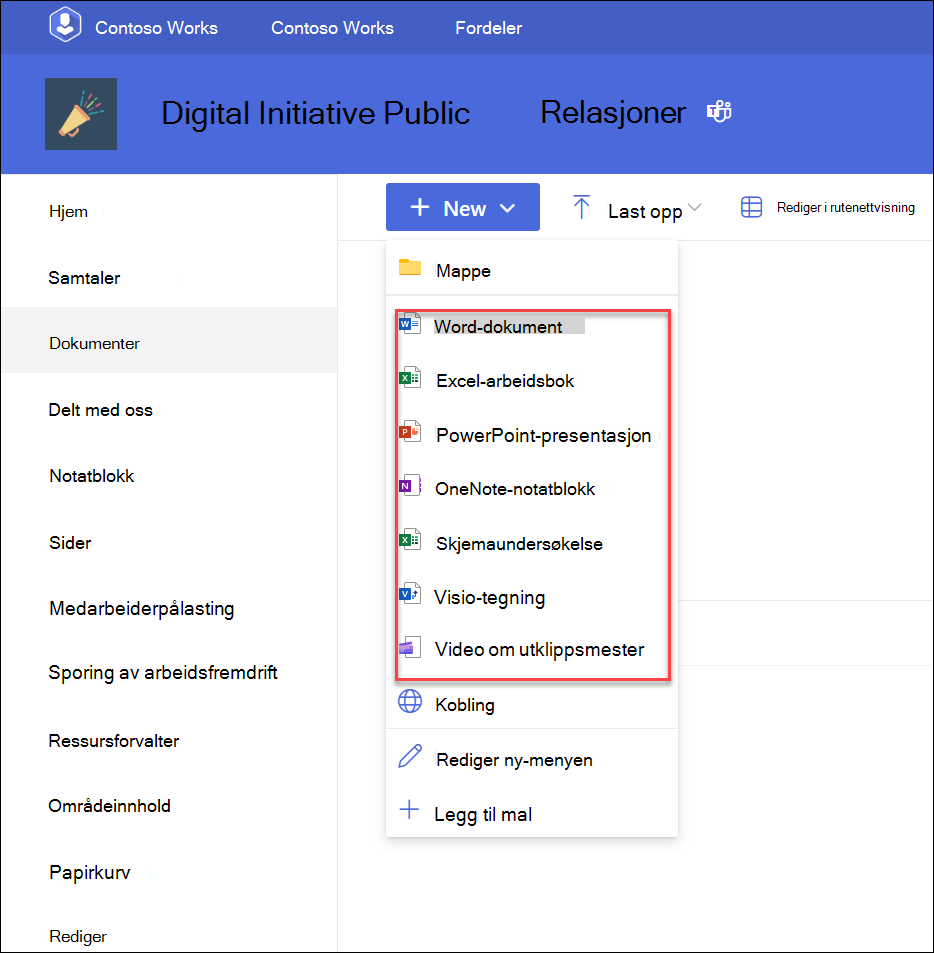Click the Contoso Works logo icon
The height and width of the screenshot is (953, 934).
coord(65,25)
